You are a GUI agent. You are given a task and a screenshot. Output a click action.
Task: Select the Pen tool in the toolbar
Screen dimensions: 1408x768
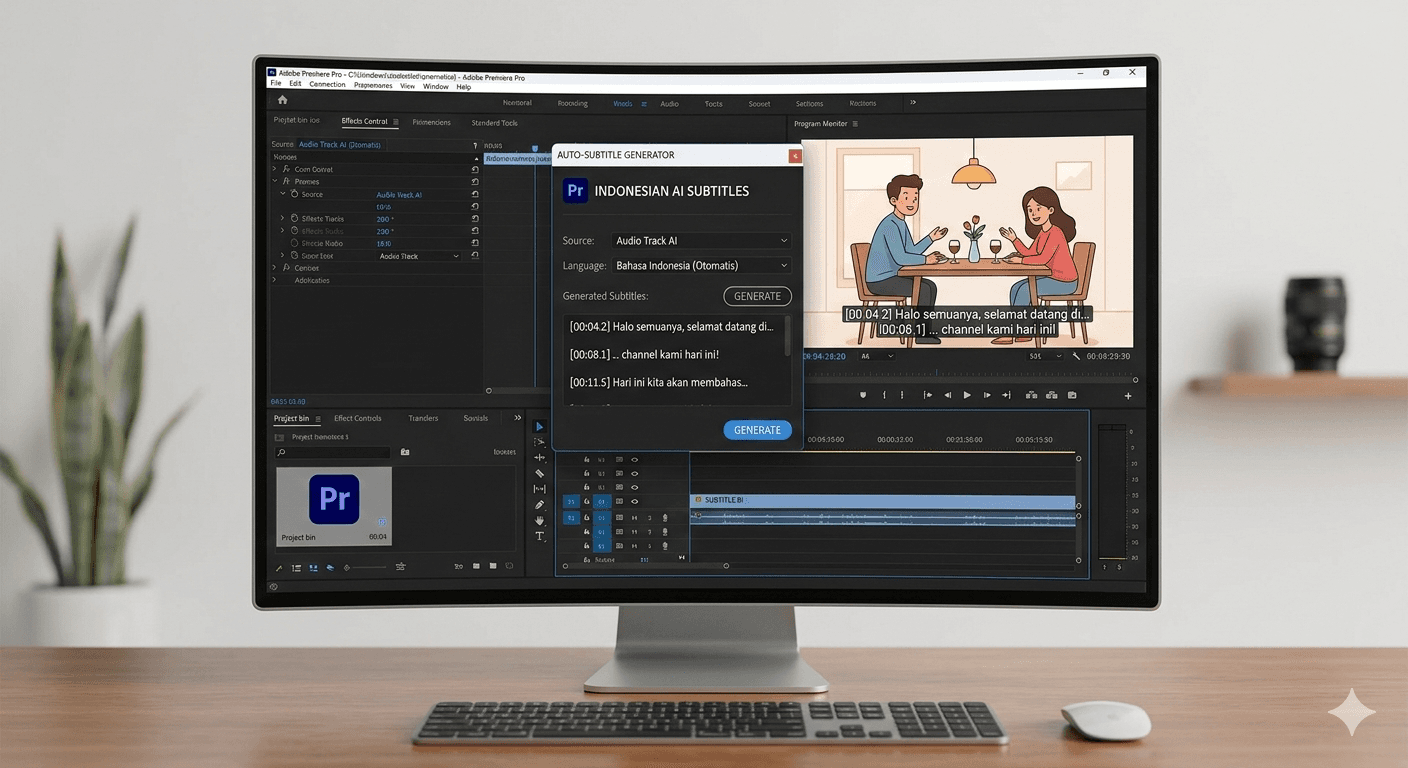click(540, 505)
